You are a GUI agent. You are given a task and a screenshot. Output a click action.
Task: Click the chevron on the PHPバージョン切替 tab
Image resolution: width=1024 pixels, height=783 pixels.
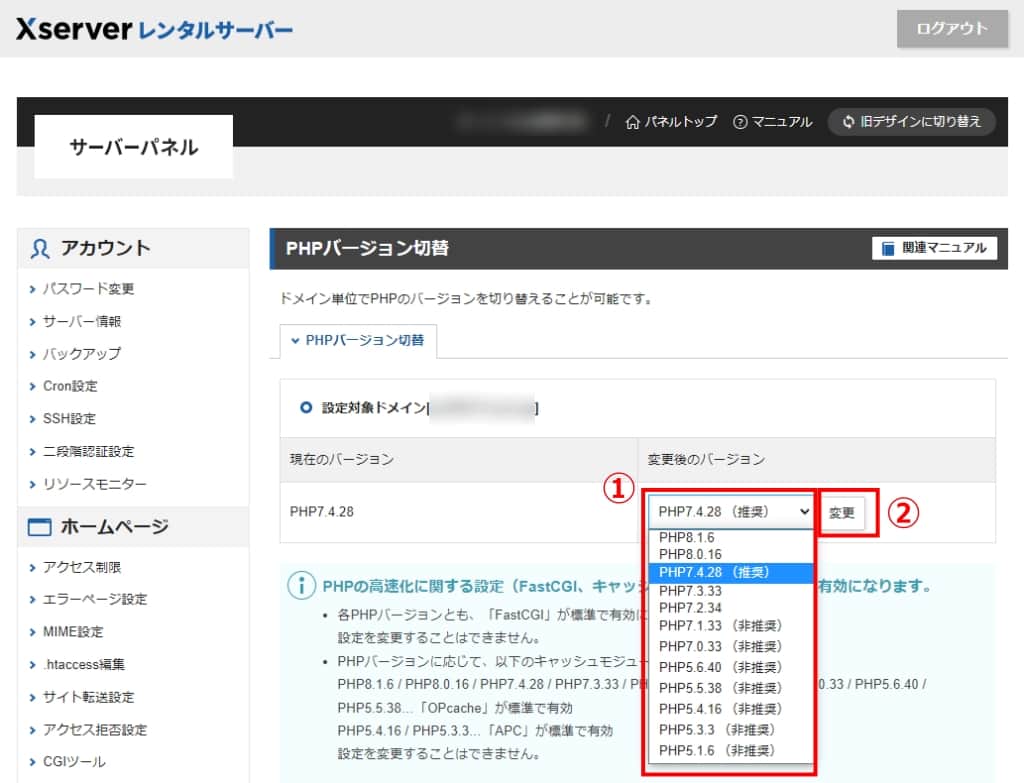[x=295, y=341]
